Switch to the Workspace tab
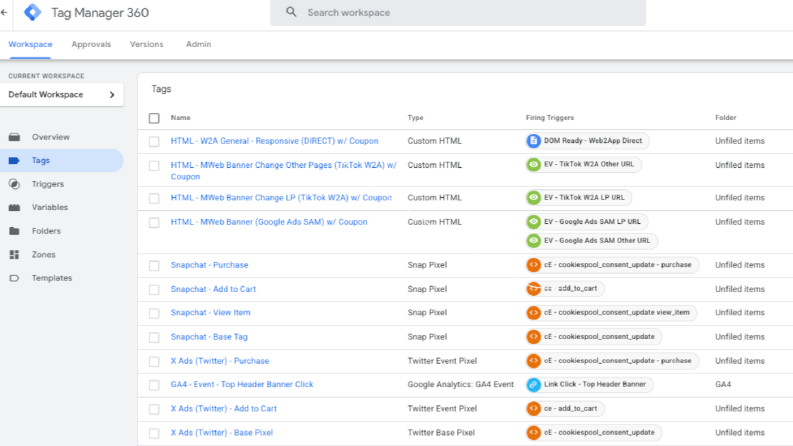Screen dimensions: 793x446 [x=30, y=44]
